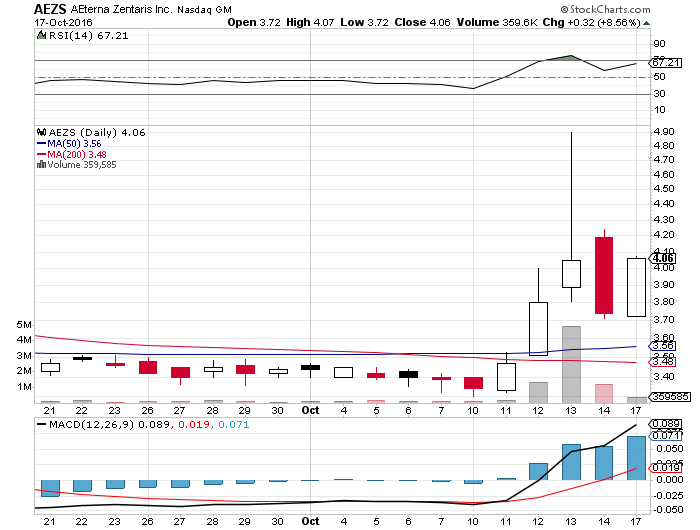Click the red October 10 candlestick
Image resolution: width=700 pixels, height=530 pixels.
(473, 383)
